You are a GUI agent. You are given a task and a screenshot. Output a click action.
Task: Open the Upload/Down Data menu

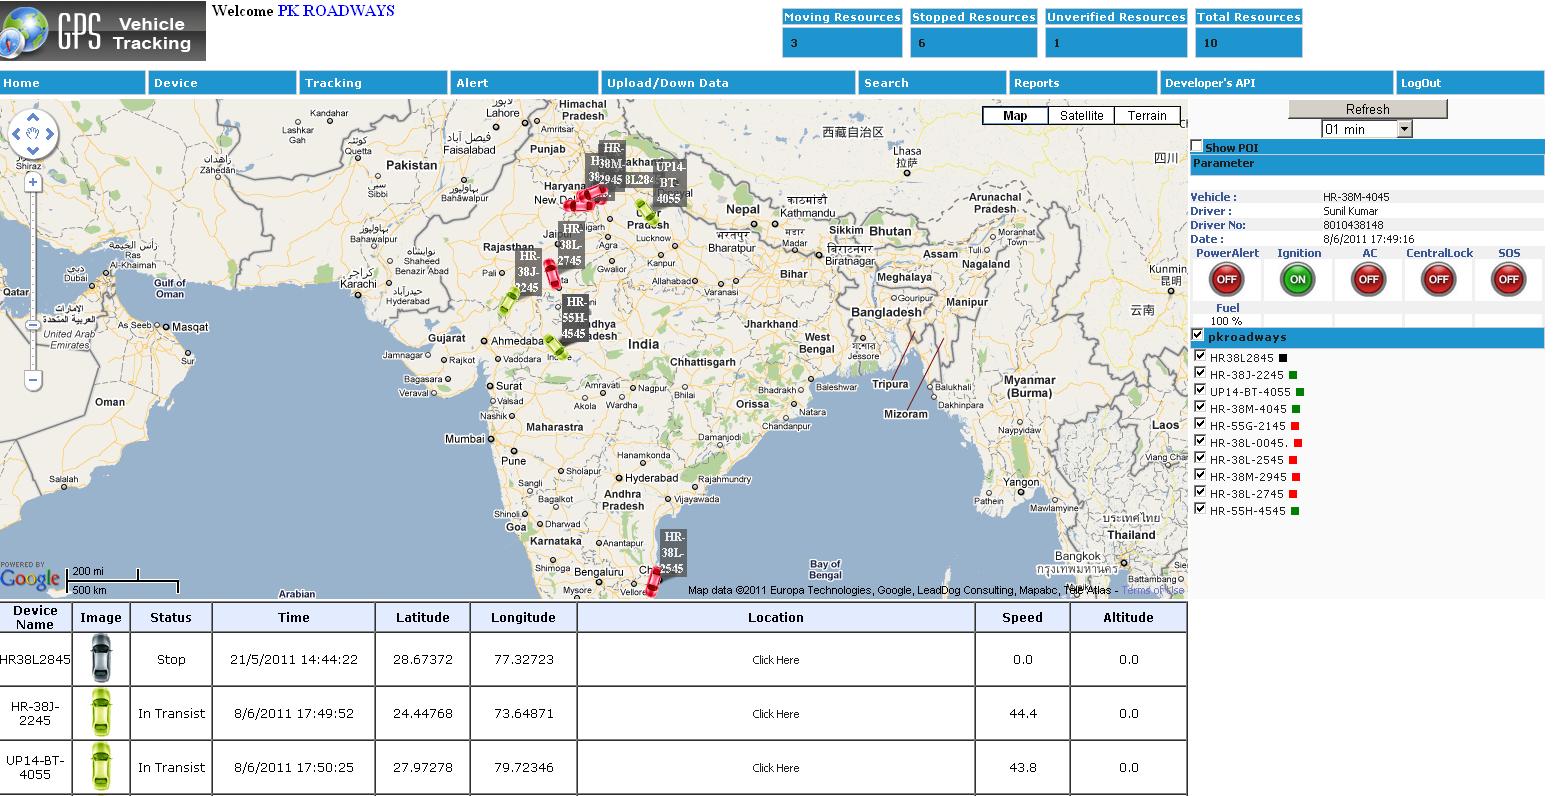click(x=728, y=83)
